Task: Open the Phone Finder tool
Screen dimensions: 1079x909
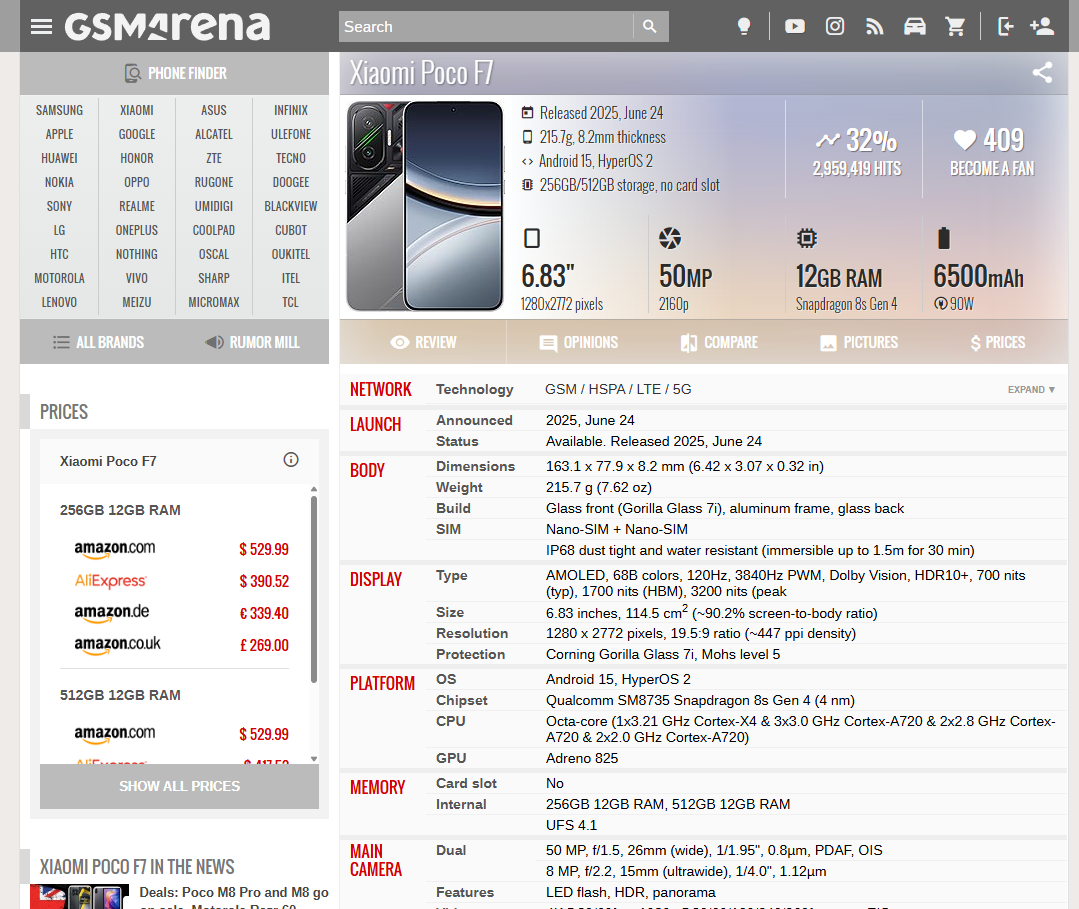Action: pos(175,72)
